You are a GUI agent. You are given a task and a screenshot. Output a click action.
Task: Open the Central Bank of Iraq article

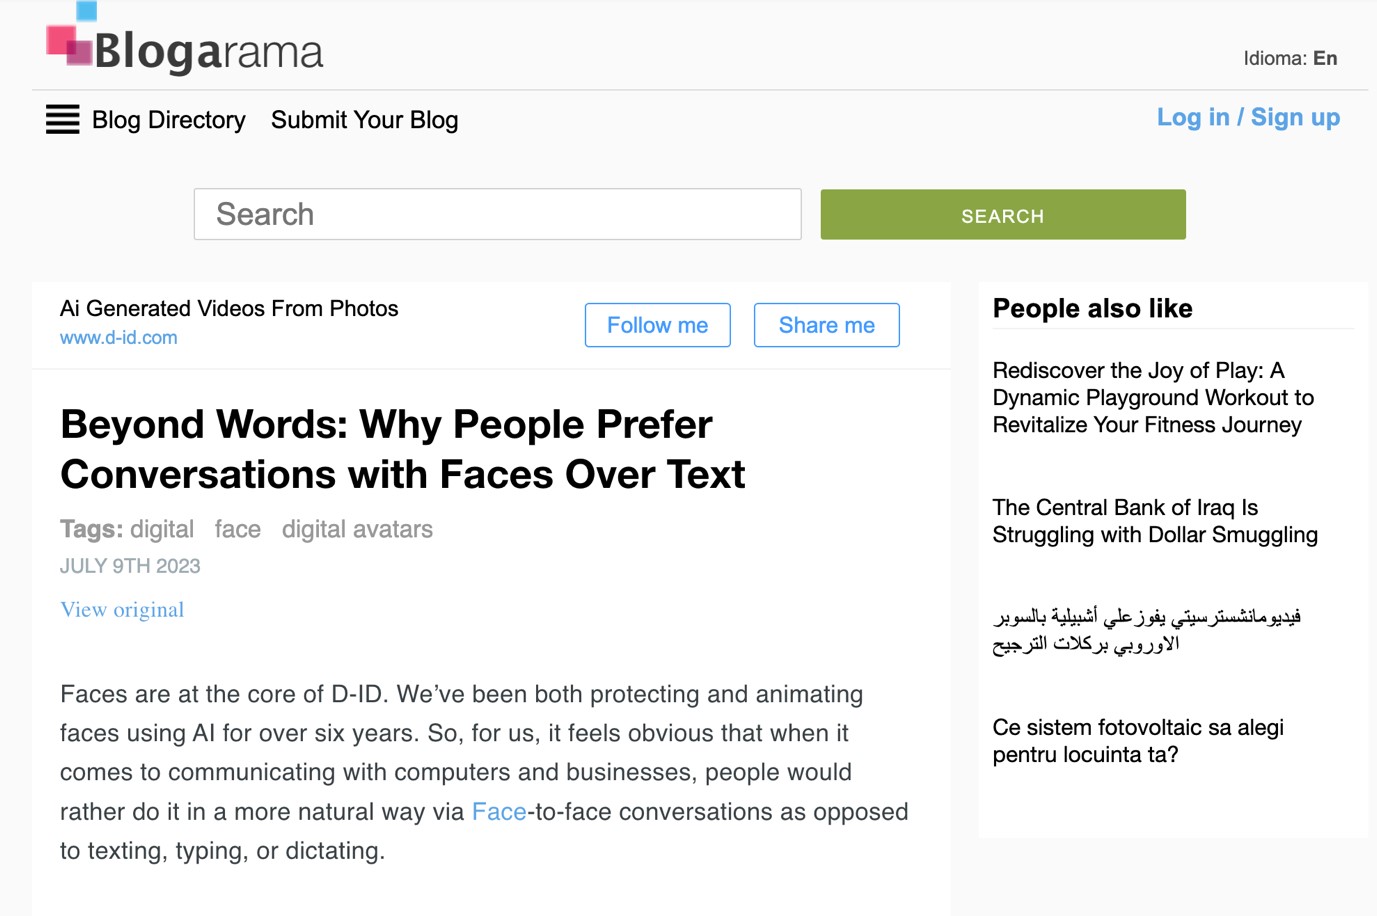[1155, 521]
